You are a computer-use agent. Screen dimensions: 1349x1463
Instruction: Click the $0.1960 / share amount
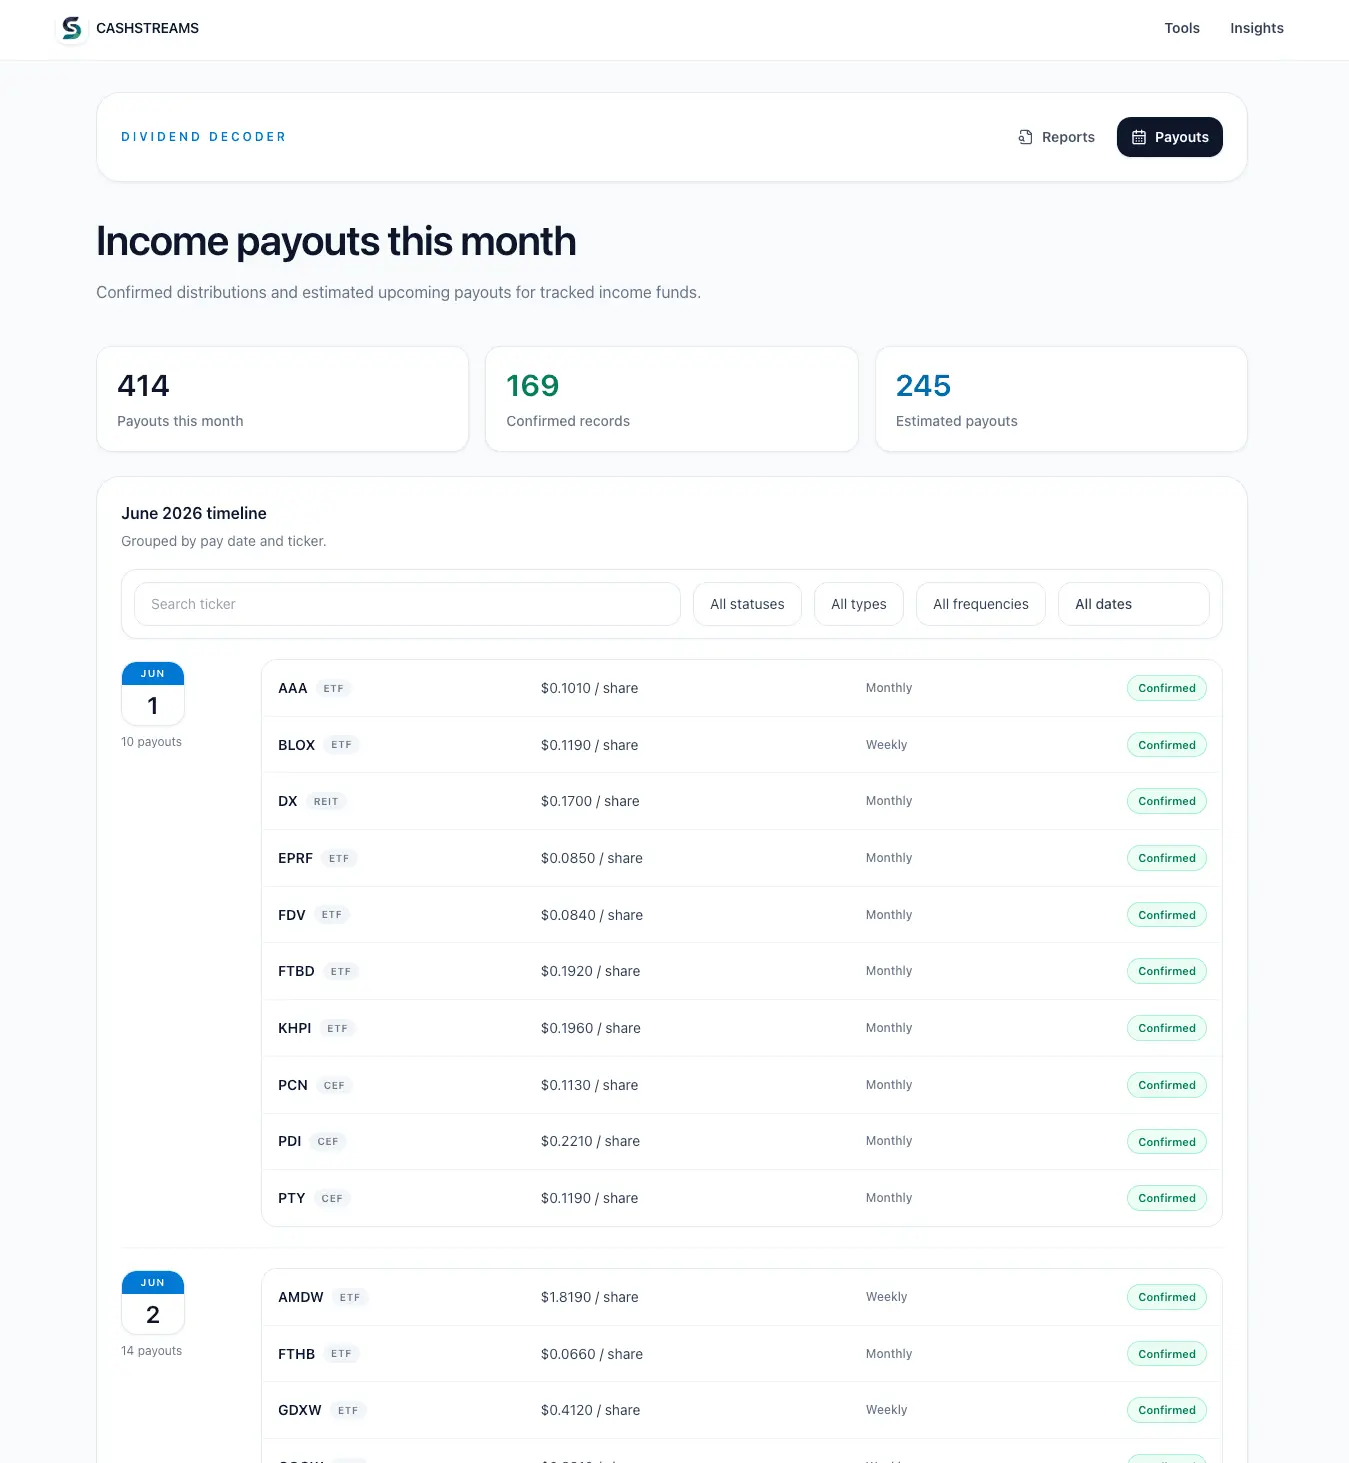[x=590, y=1028]
